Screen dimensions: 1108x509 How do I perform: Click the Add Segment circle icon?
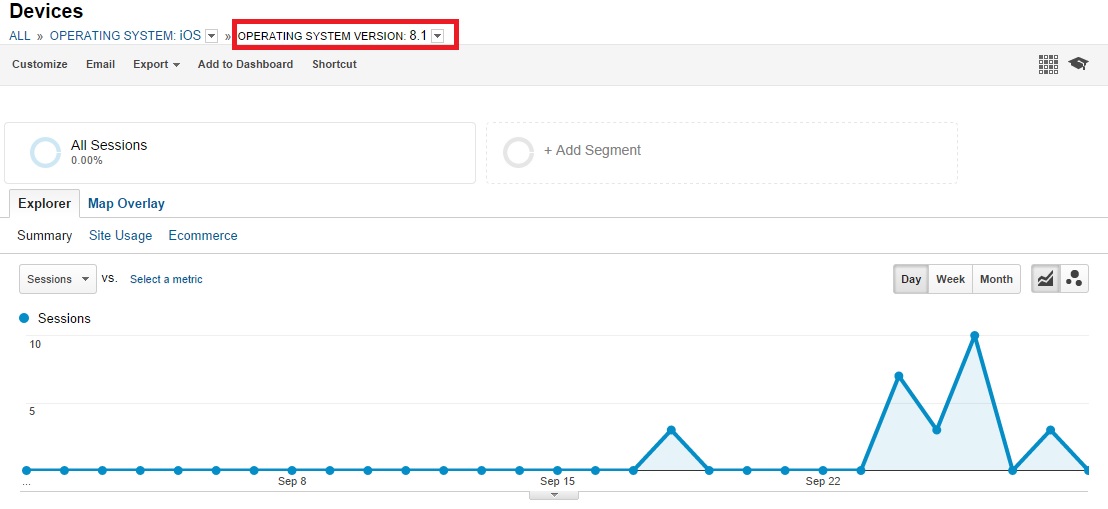[518, 152]
